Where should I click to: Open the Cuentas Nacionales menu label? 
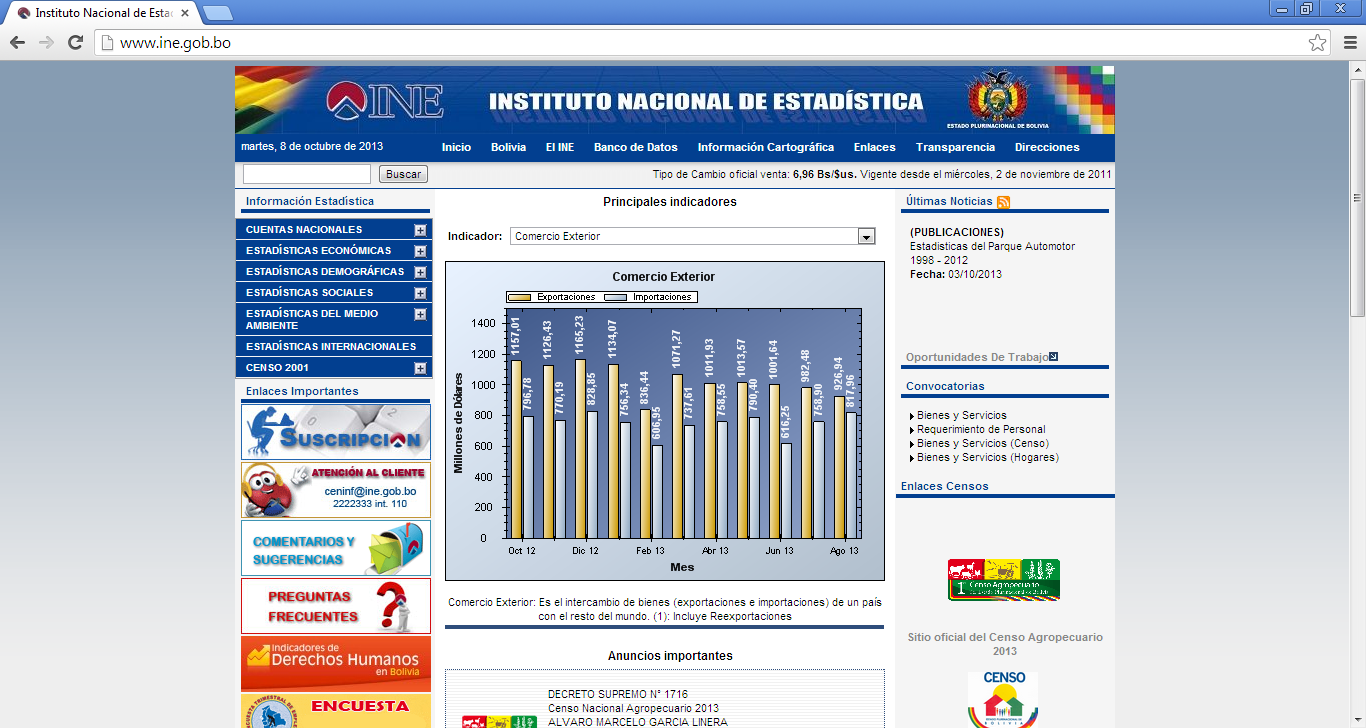pyautogui.click(x=304, y=230)
